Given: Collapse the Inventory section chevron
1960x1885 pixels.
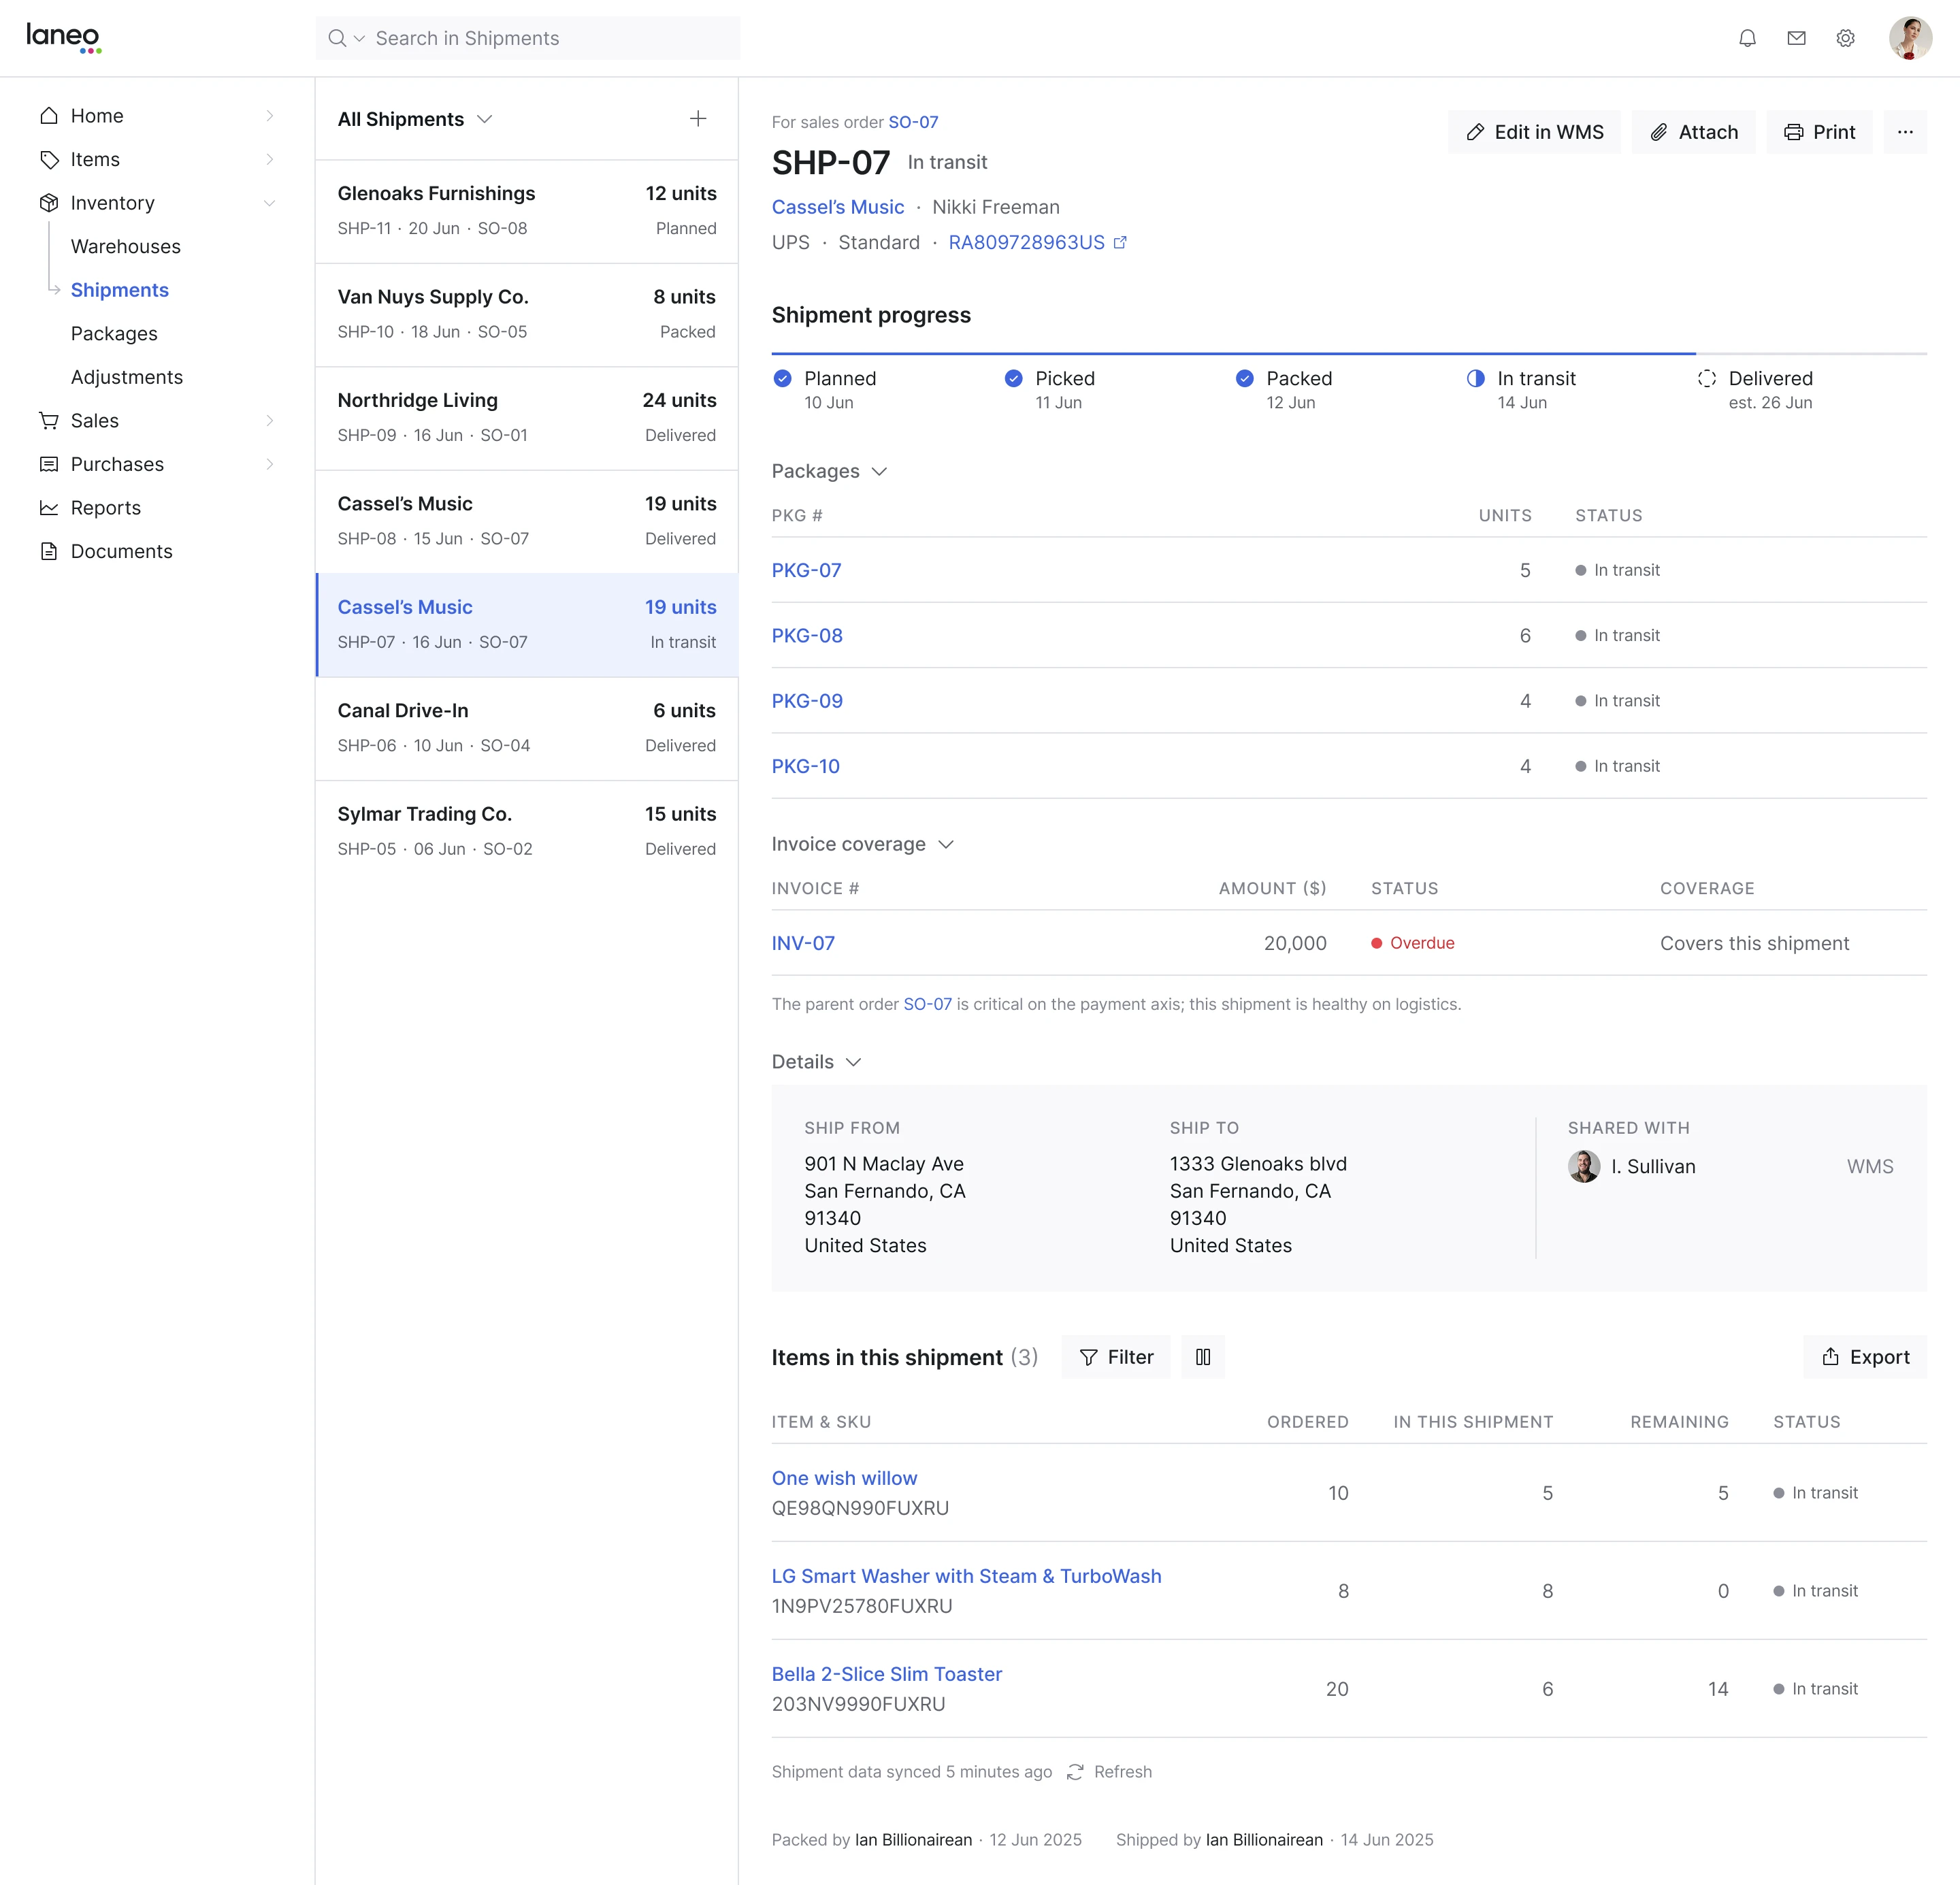Looking at the screenshot, I should coord(269,203).
